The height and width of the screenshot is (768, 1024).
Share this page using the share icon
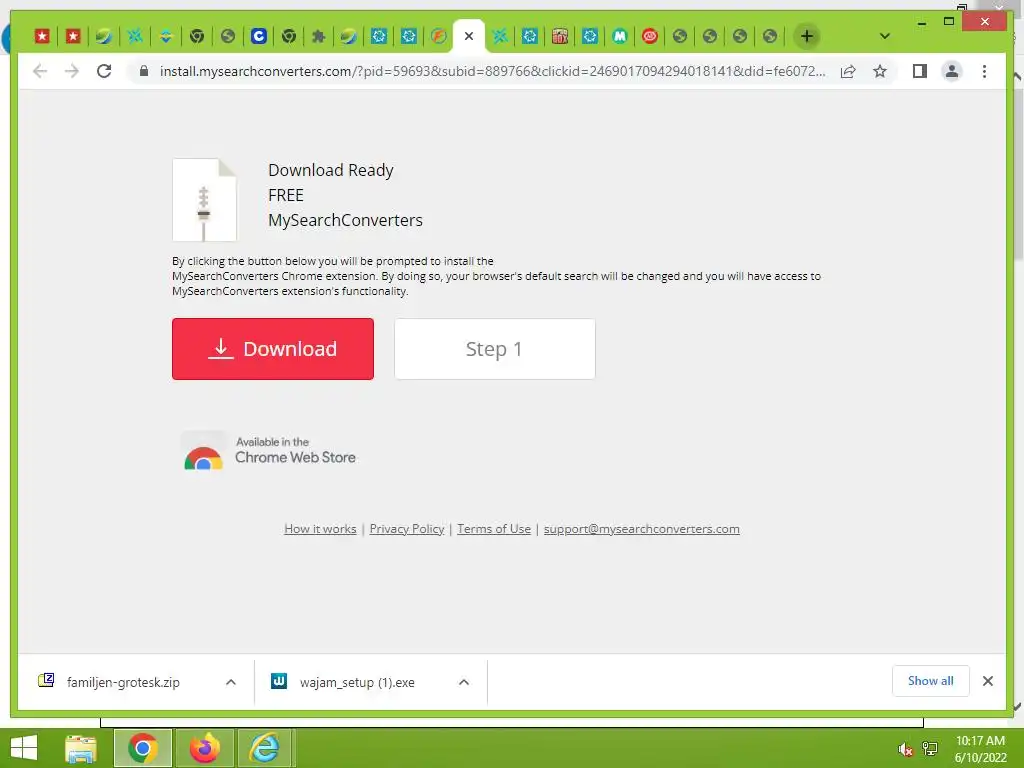848,71
